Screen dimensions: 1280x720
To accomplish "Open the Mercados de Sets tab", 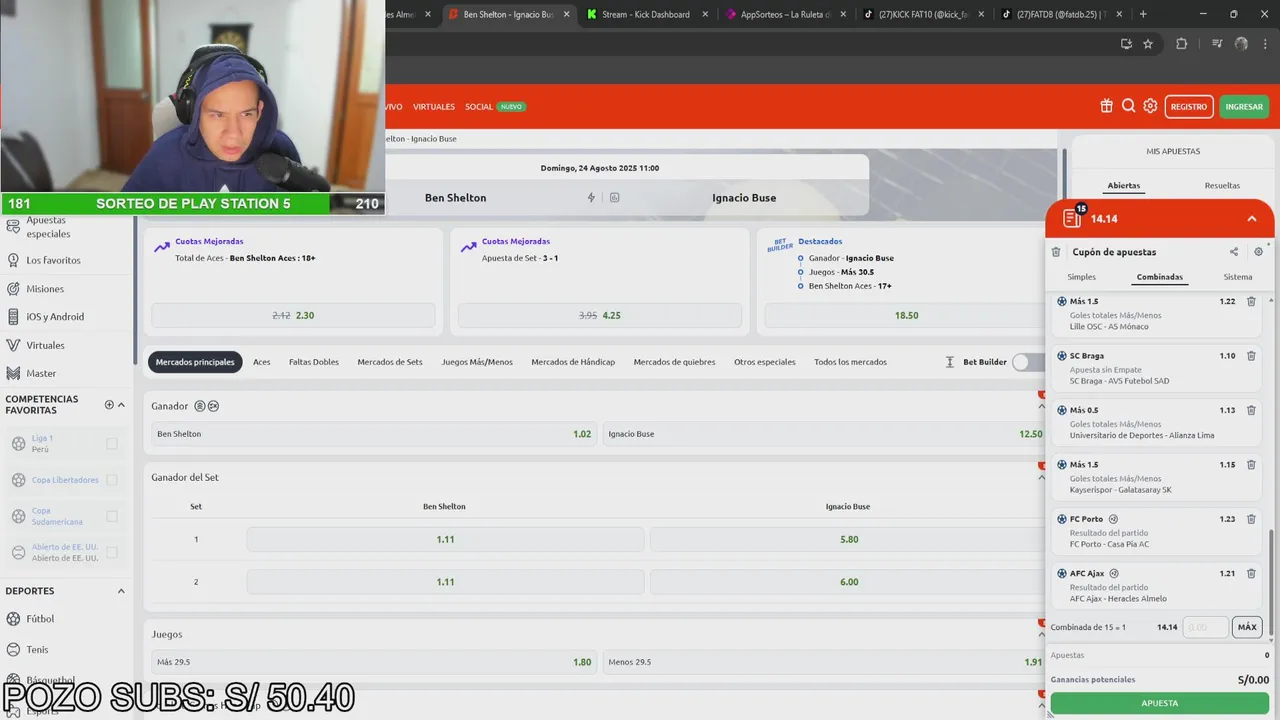I will tap(390, 362).
